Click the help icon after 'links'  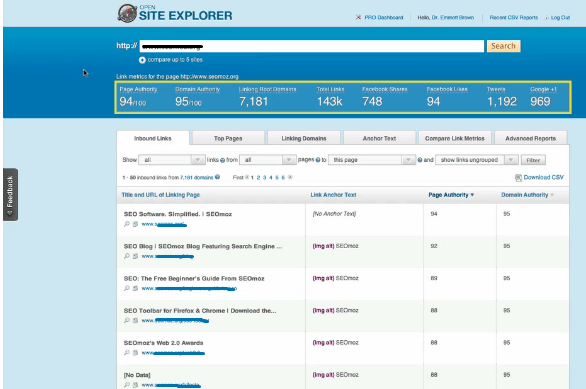pos(222,160)
